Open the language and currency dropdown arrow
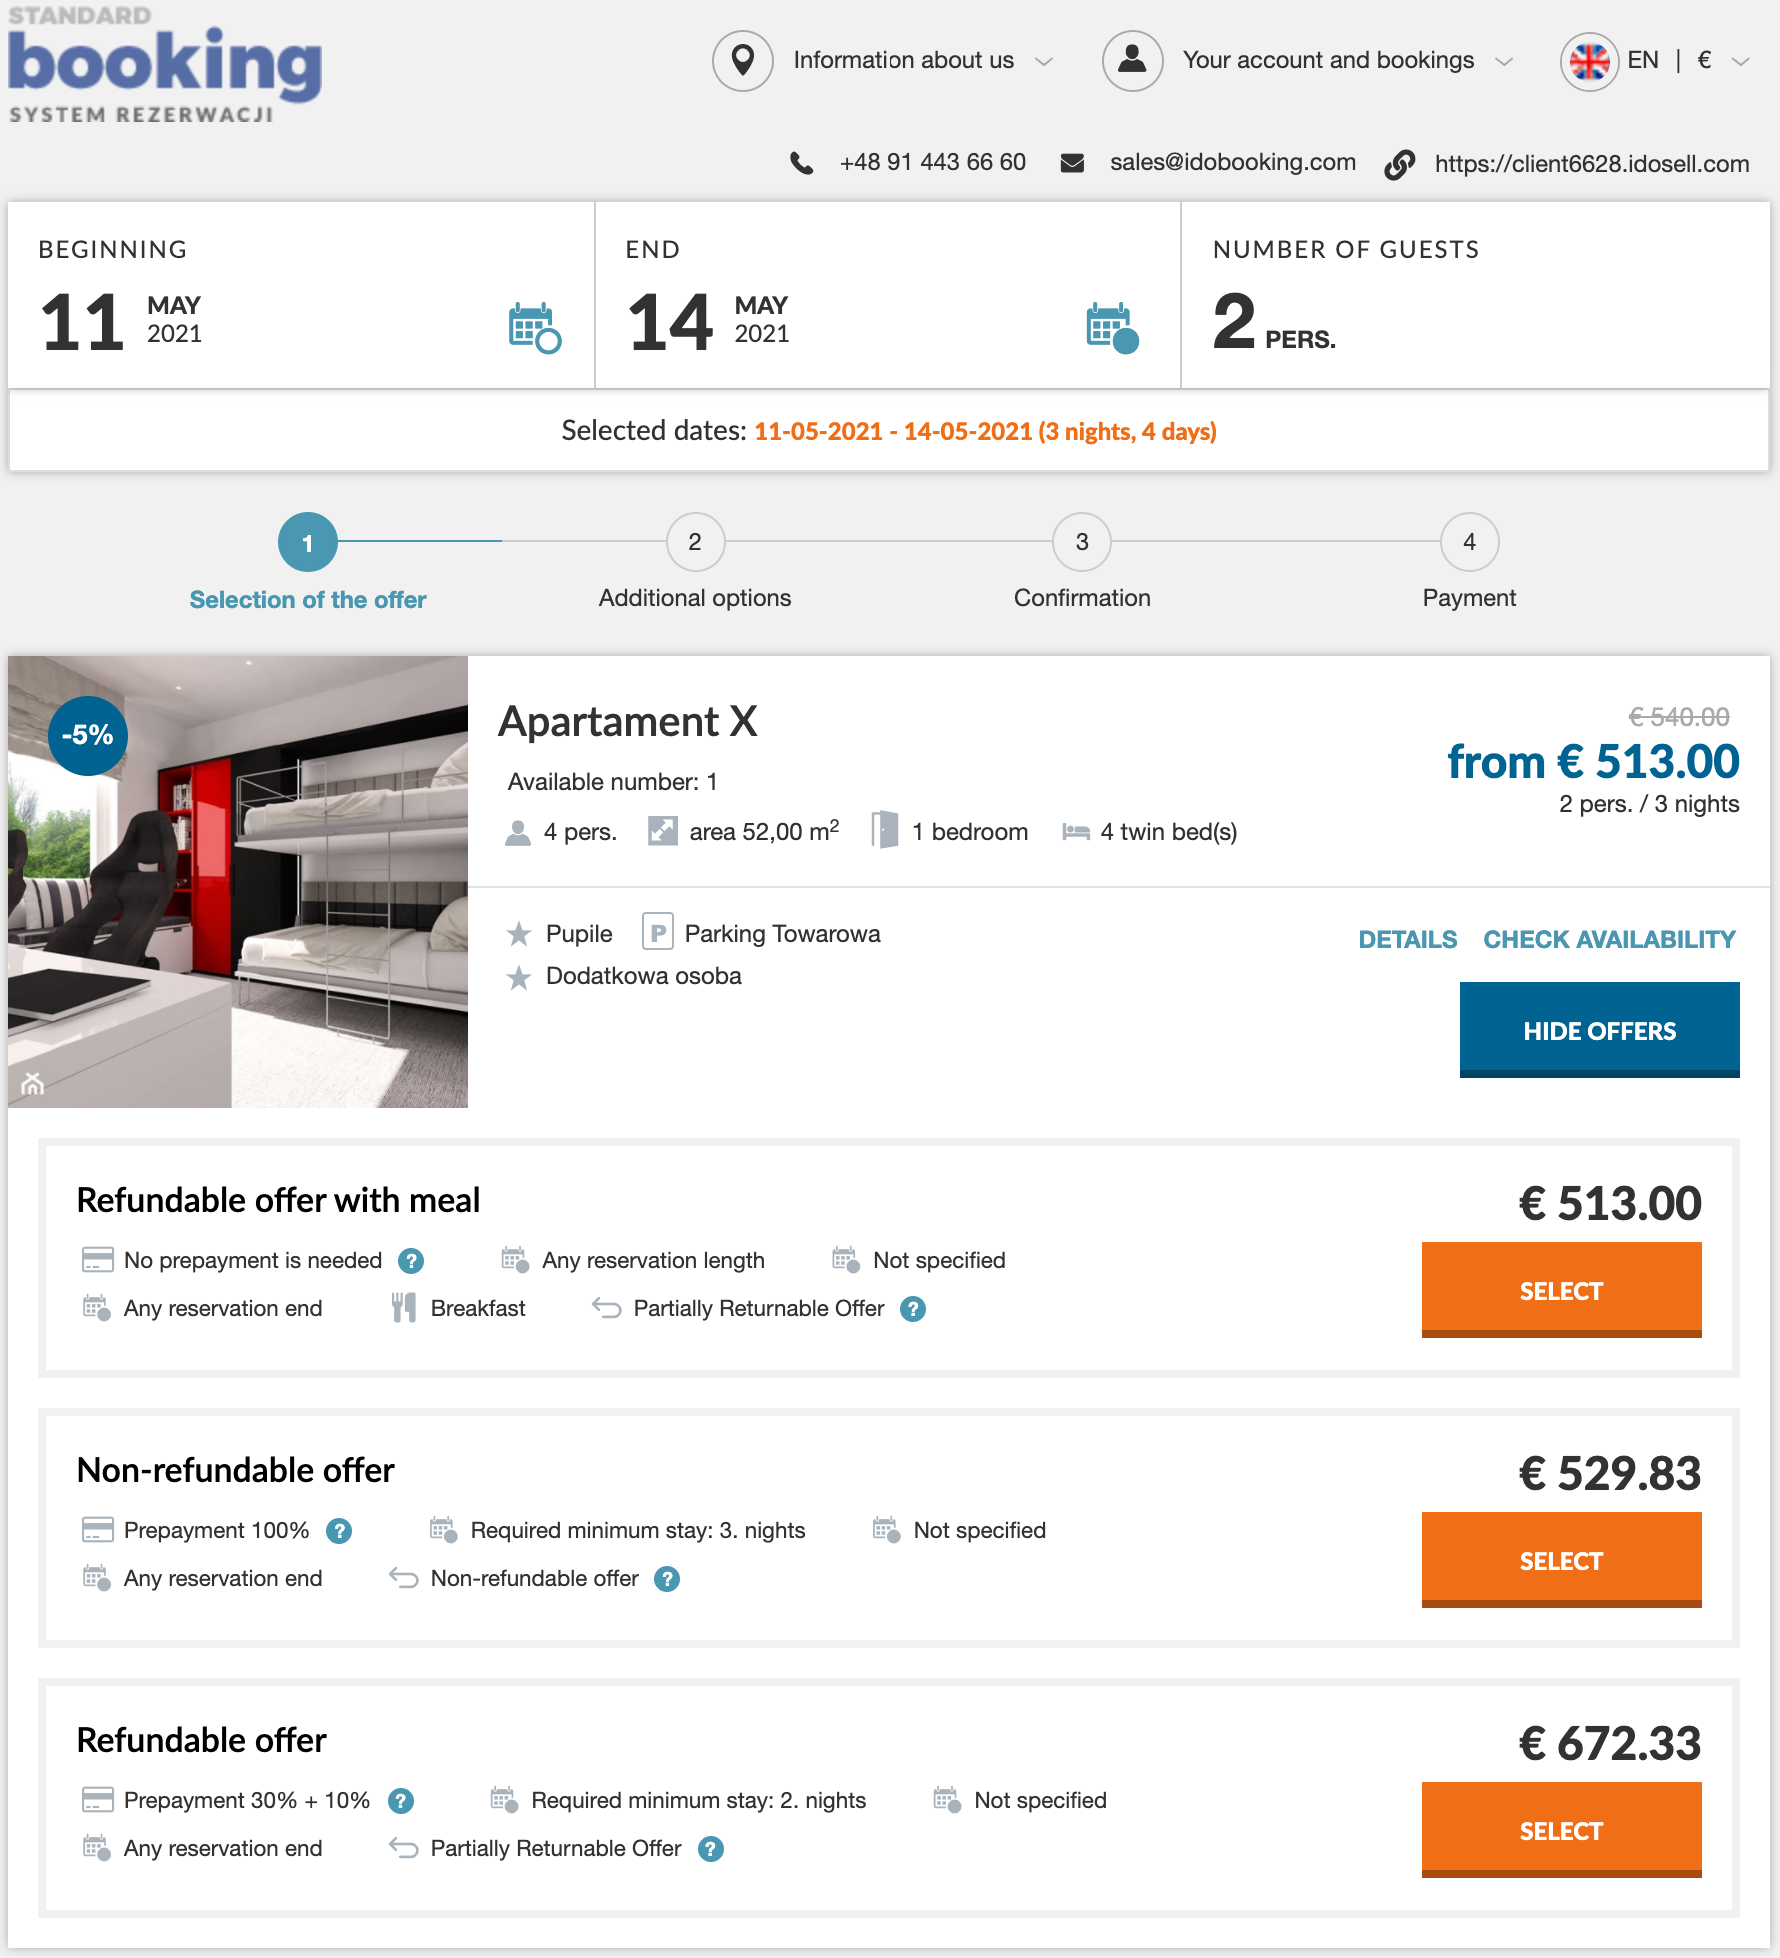Viewport: 1780px width, 1958px height. [1741, 62]
